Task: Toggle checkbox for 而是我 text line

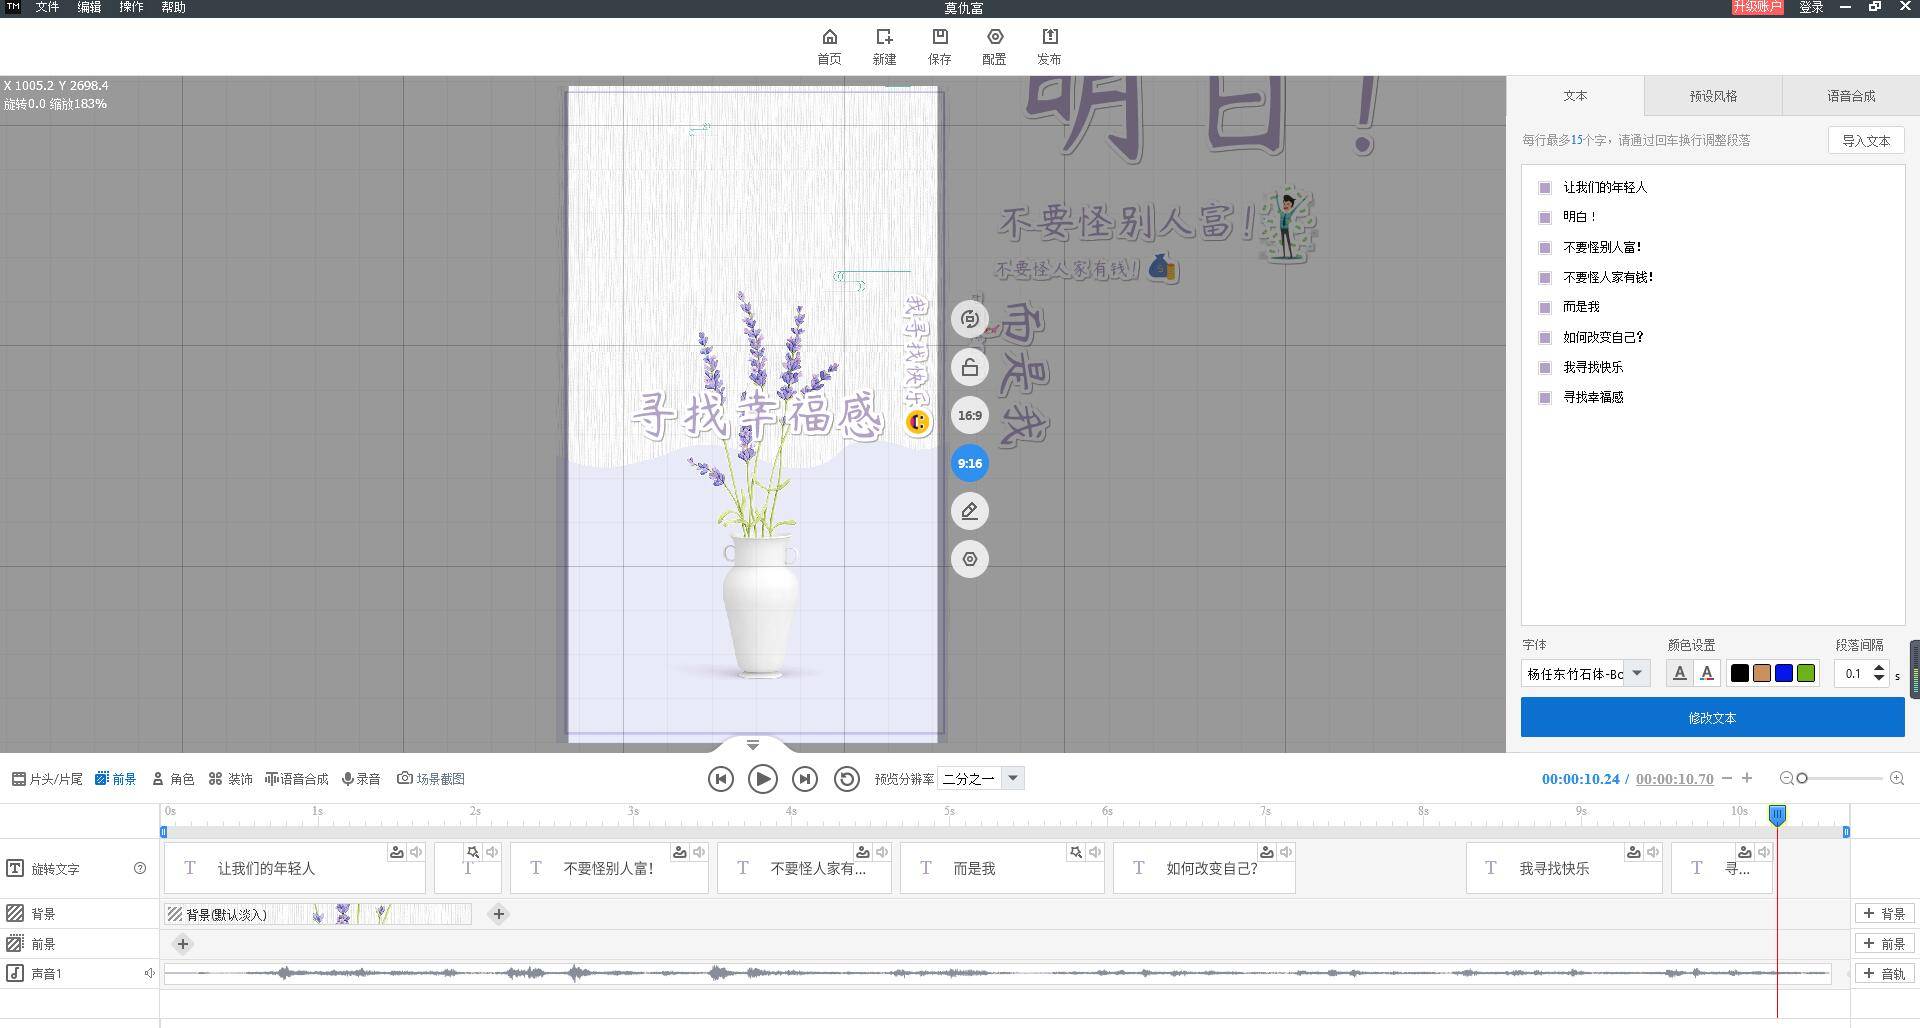Action: click(x=1545, y=307)
